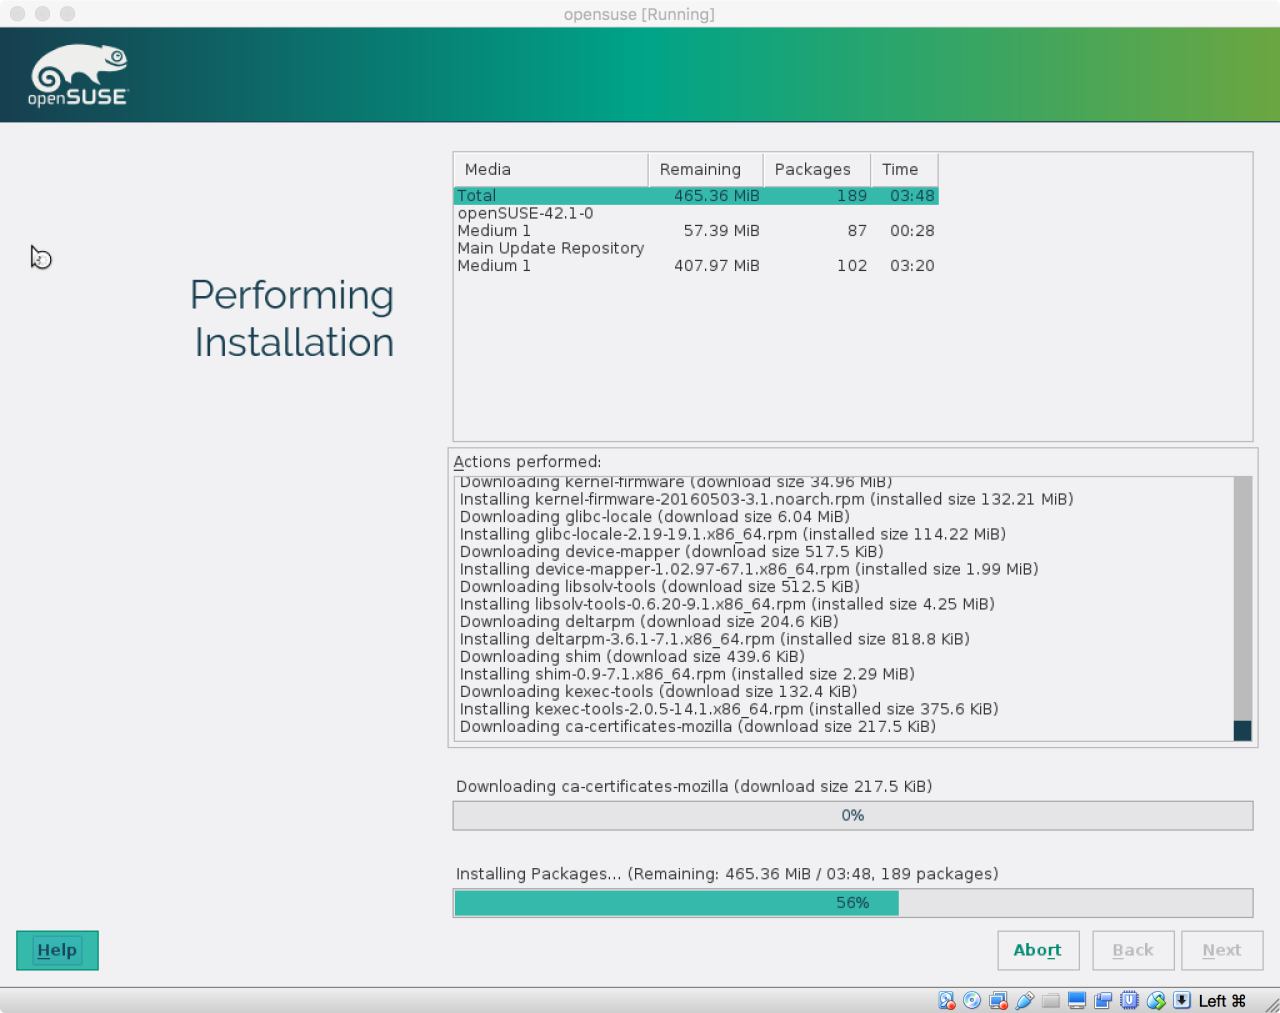Click the Time column header
Viewport: 1280px width, 1013px height.
pyautogui.click(x=903, y=169)
